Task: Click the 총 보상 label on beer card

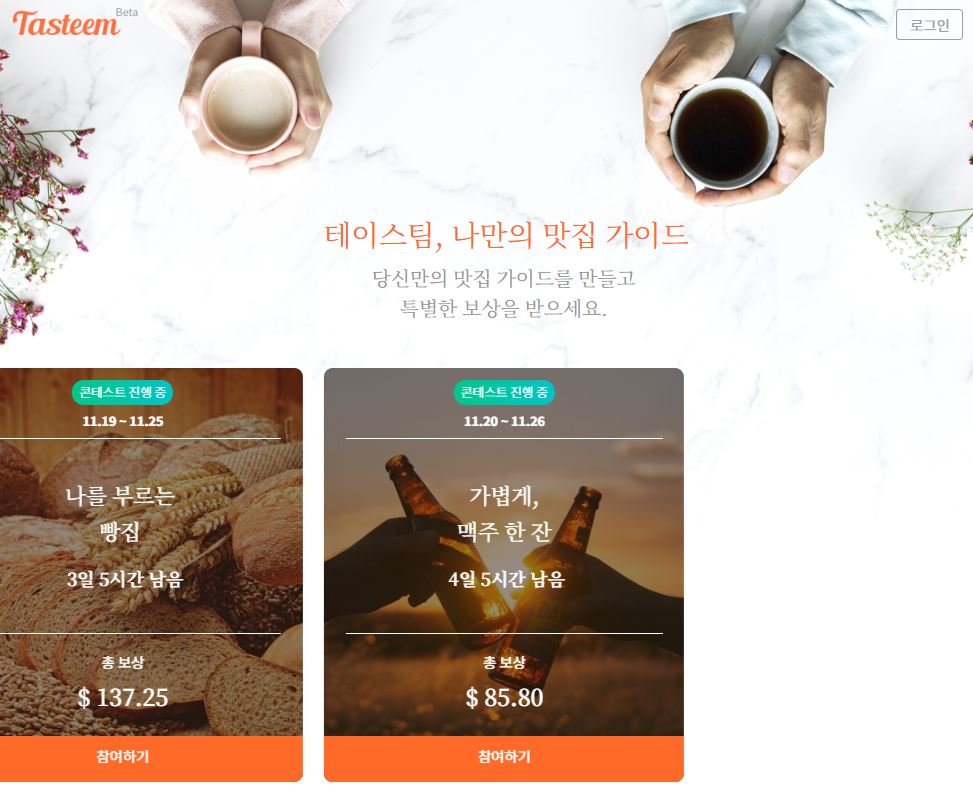Action: point(504,663)
